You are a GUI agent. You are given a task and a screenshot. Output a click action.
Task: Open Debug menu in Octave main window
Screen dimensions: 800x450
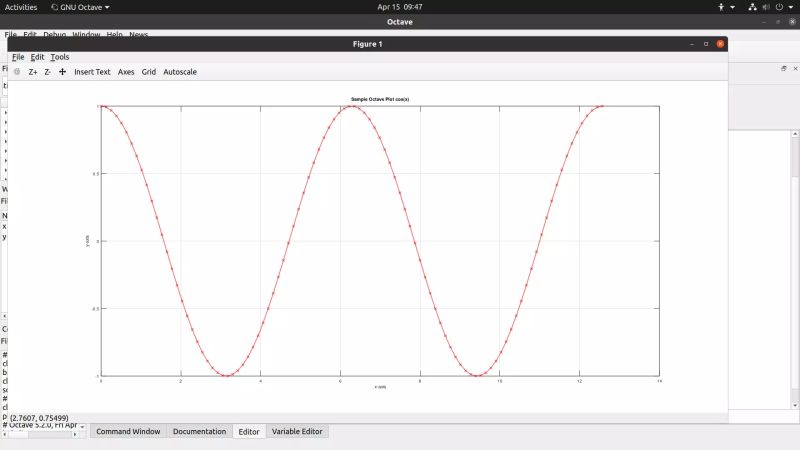click(x=55, y=34)
